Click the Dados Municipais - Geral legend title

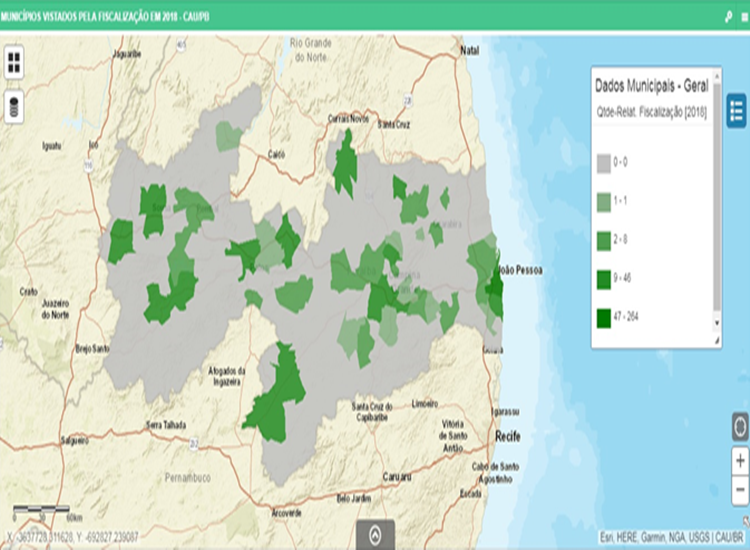650,86
